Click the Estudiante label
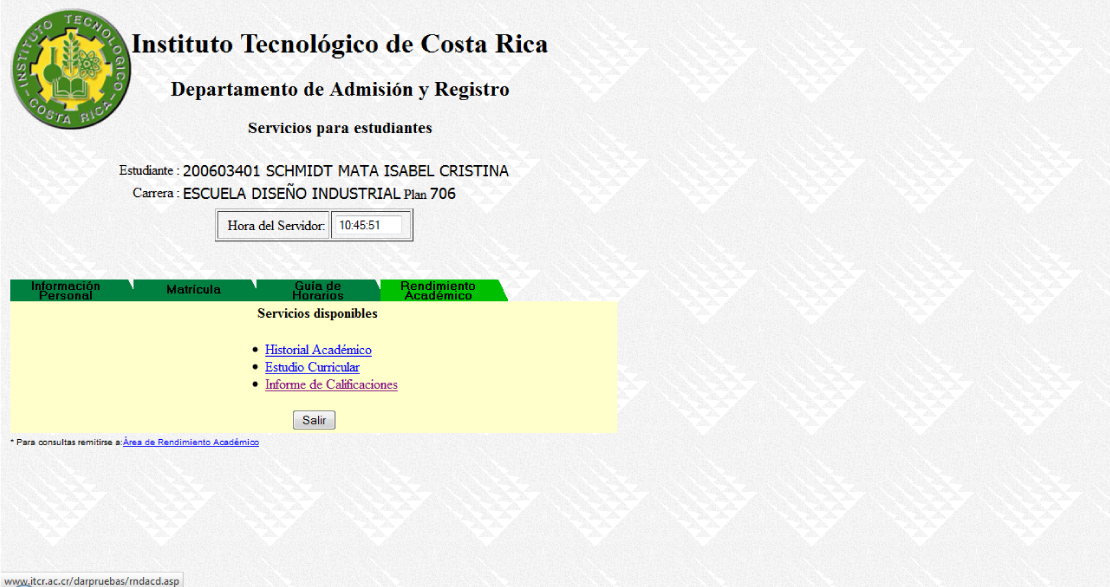 coord(149,171)
